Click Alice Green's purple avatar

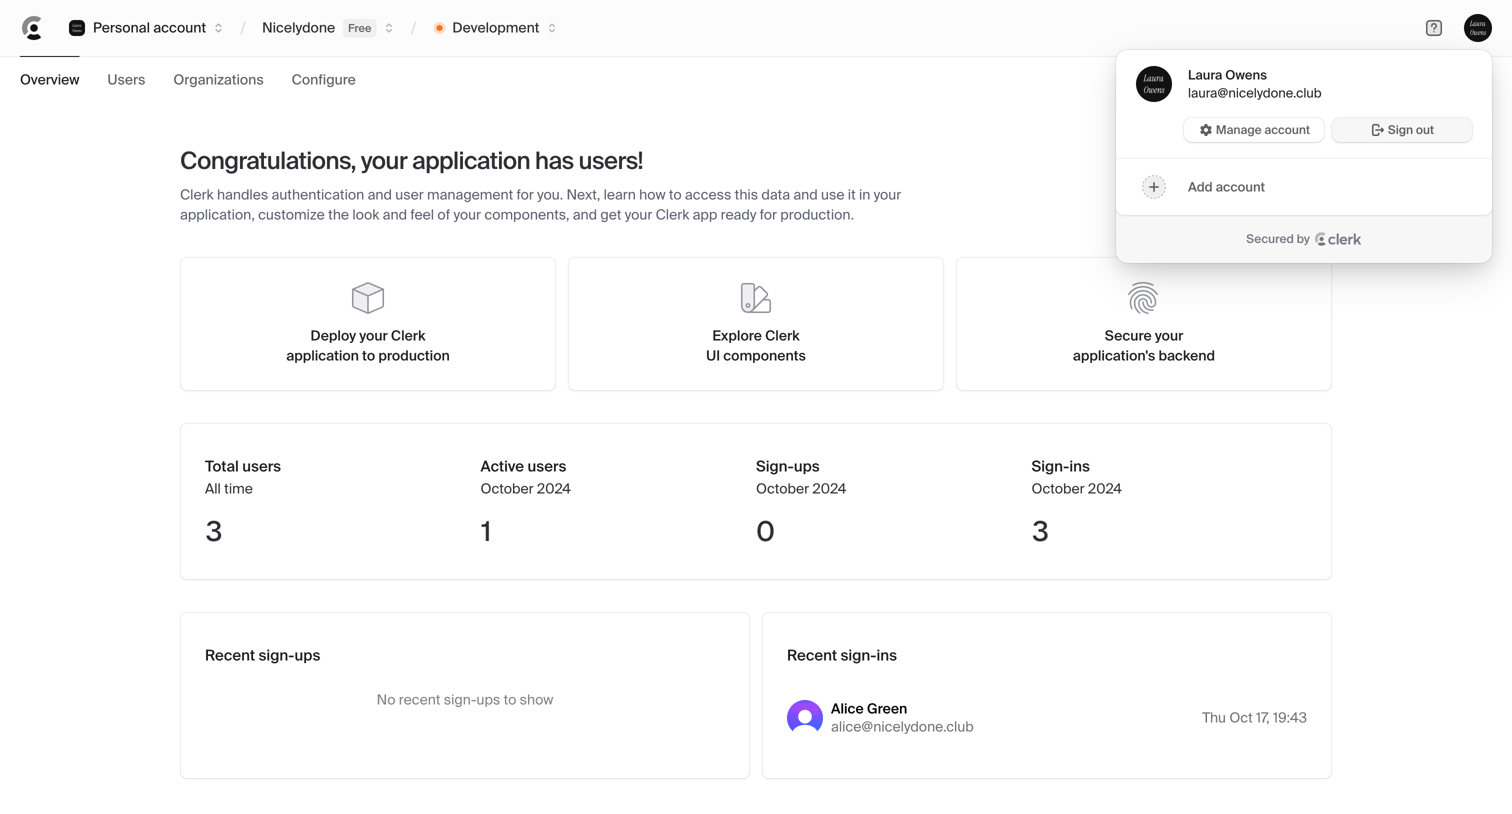coord(805,718)
